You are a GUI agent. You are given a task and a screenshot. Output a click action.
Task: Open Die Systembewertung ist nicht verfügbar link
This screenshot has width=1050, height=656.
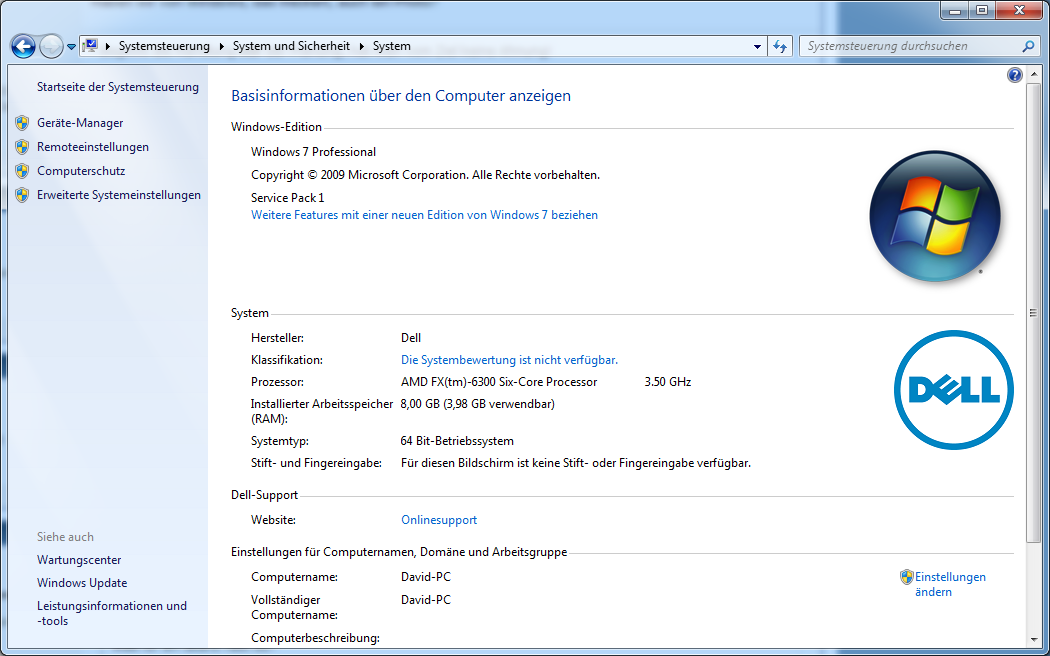[x=510, y=360]
